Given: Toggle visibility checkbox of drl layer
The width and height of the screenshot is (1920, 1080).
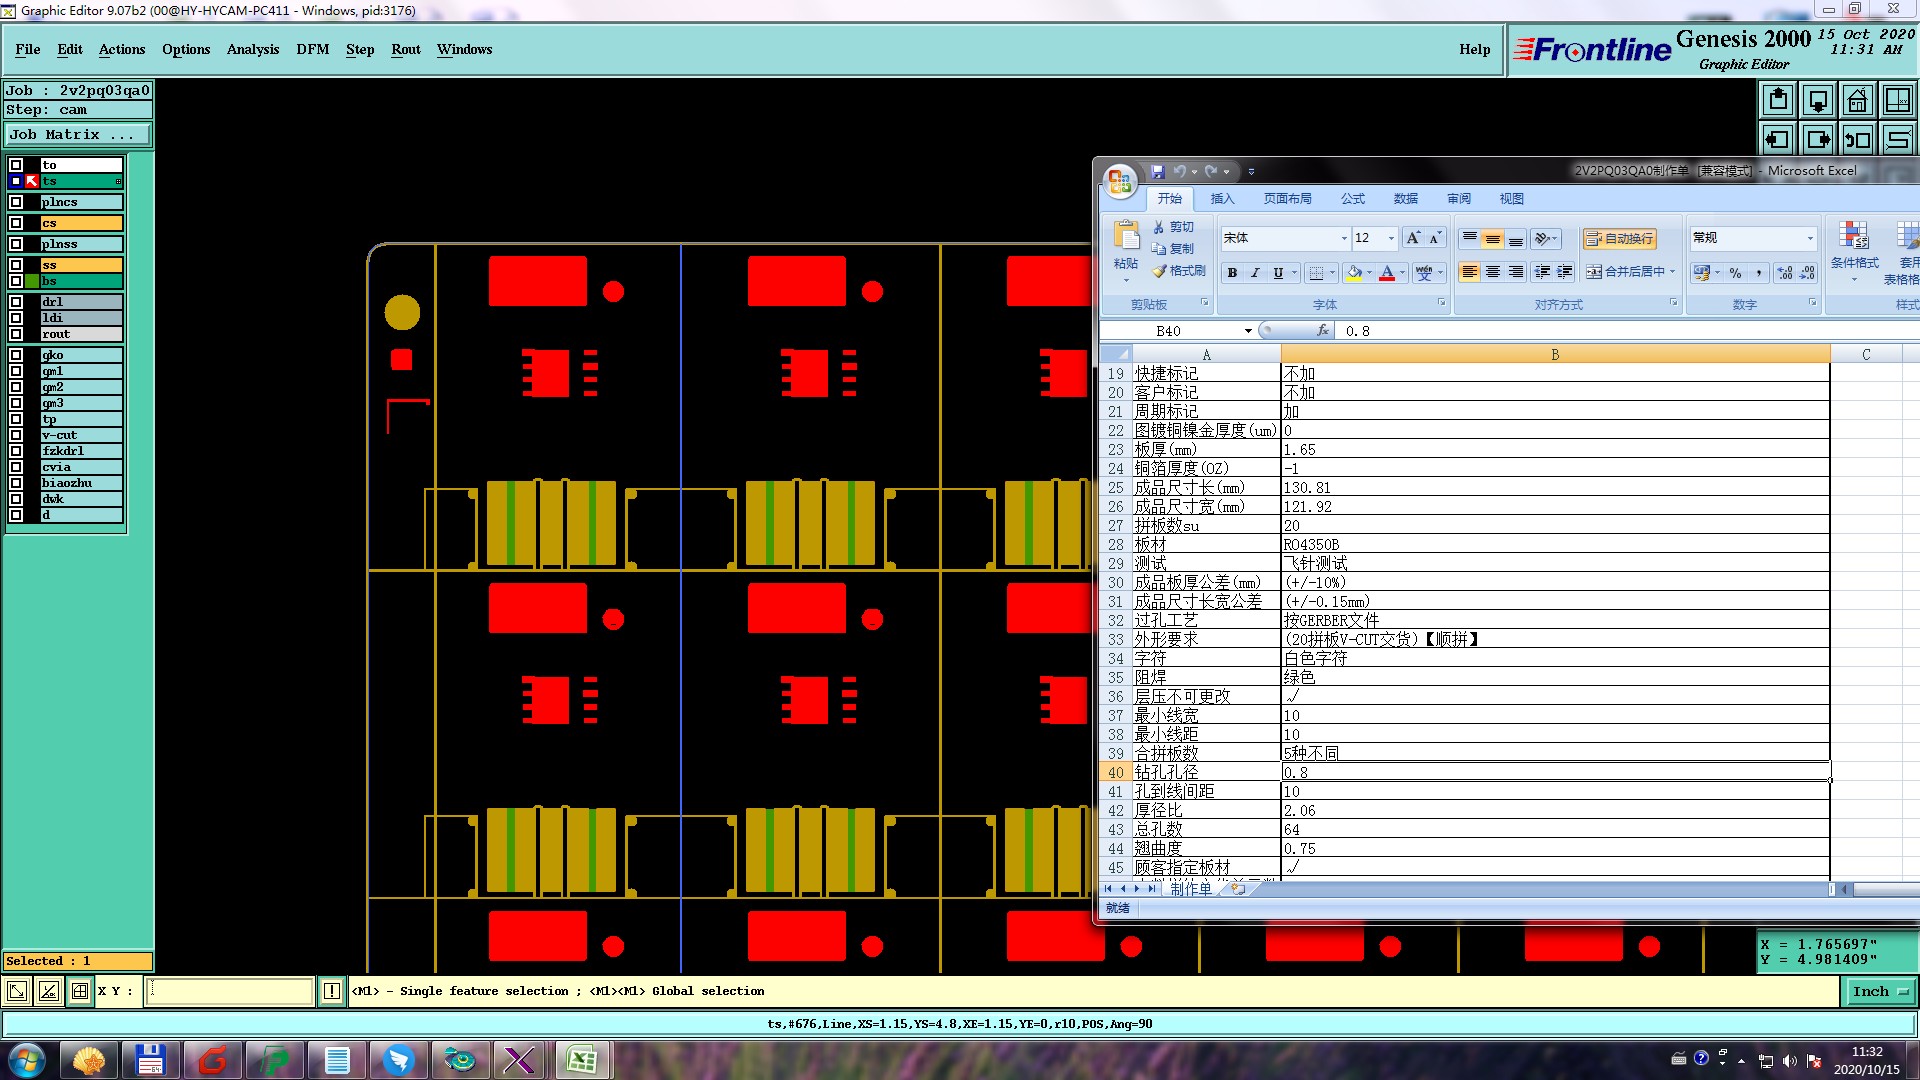Looking at the screenshot, I should tap(16, 302).
